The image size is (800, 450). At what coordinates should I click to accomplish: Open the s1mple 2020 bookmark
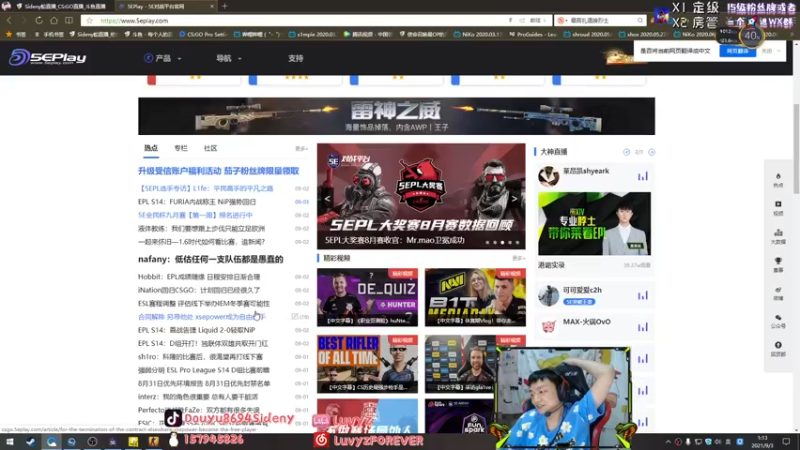312,34
